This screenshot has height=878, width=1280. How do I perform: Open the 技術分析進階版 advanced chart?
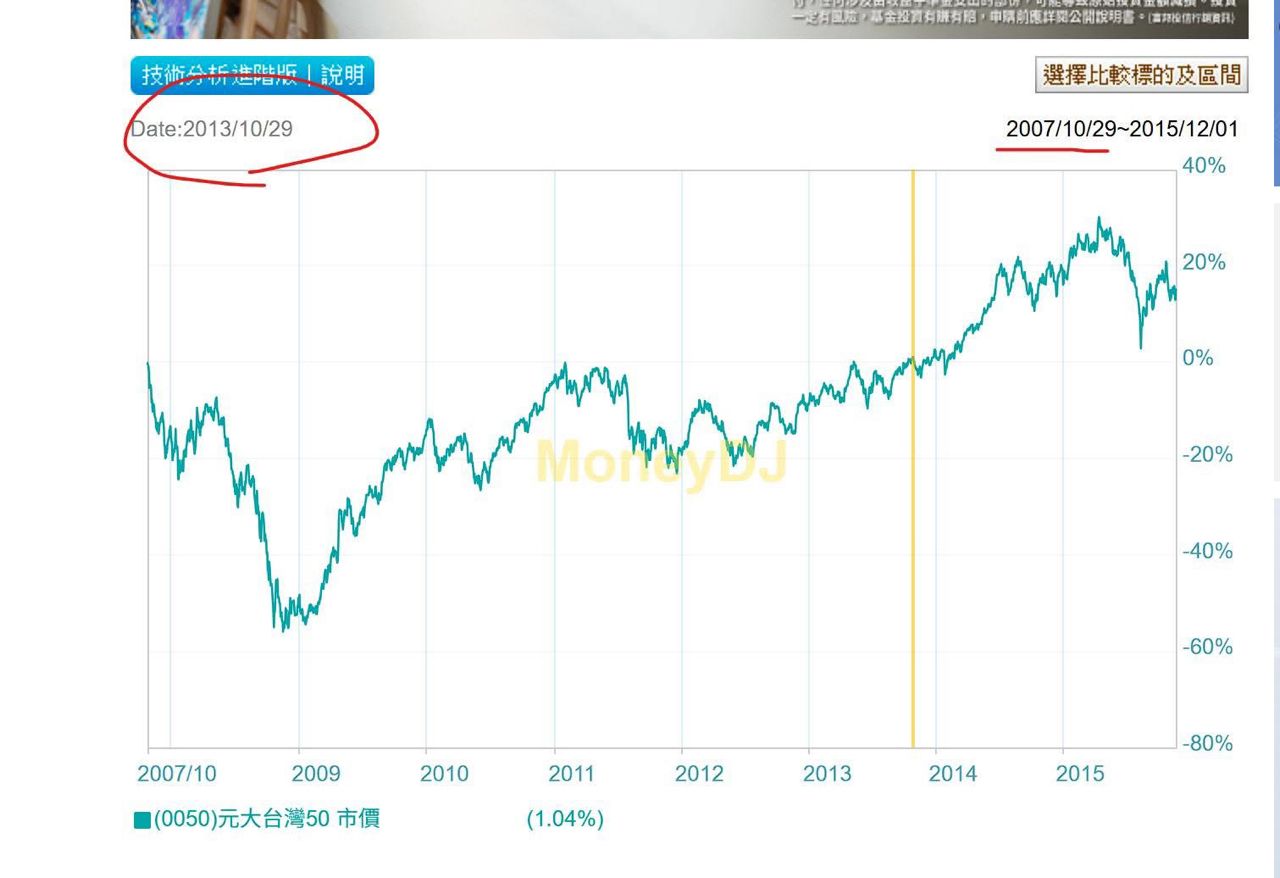218,76
